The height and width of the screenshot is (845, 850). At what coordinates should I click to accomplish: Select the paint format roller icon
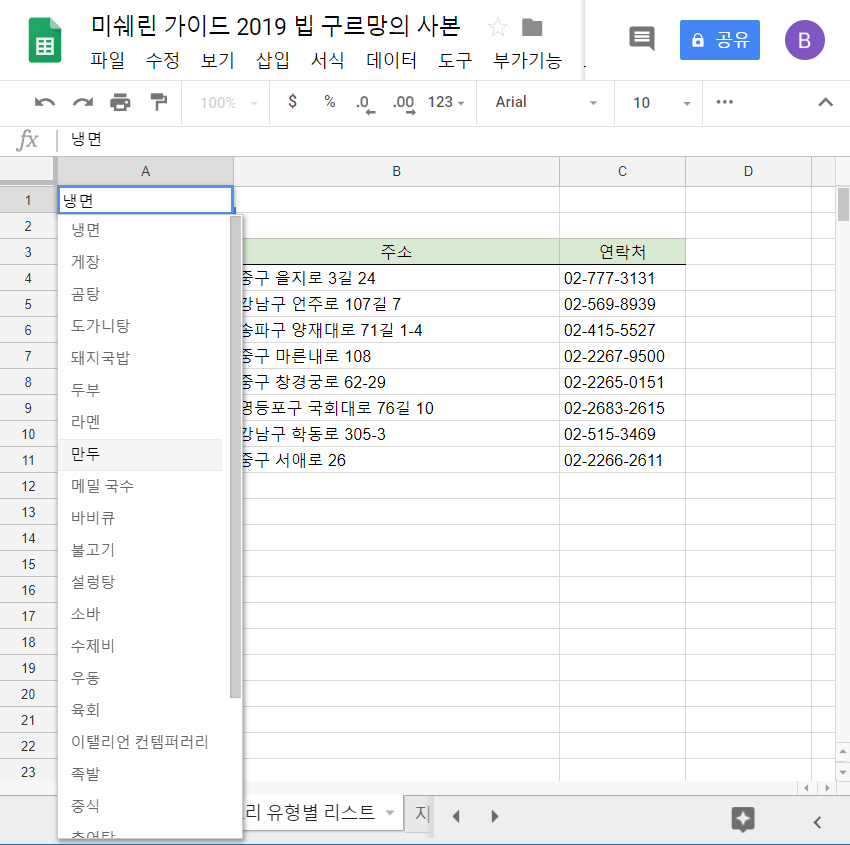point(158,102)
